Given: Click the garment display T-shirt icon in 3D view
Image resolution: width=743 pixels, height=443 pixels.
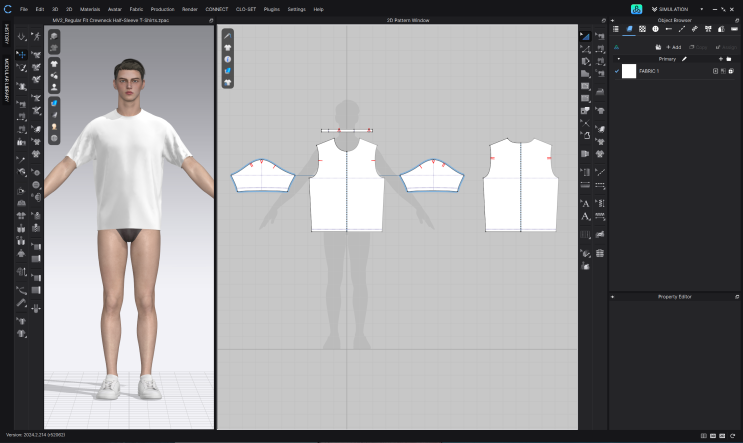Looking at the screenshot, I should coord(54,63).
